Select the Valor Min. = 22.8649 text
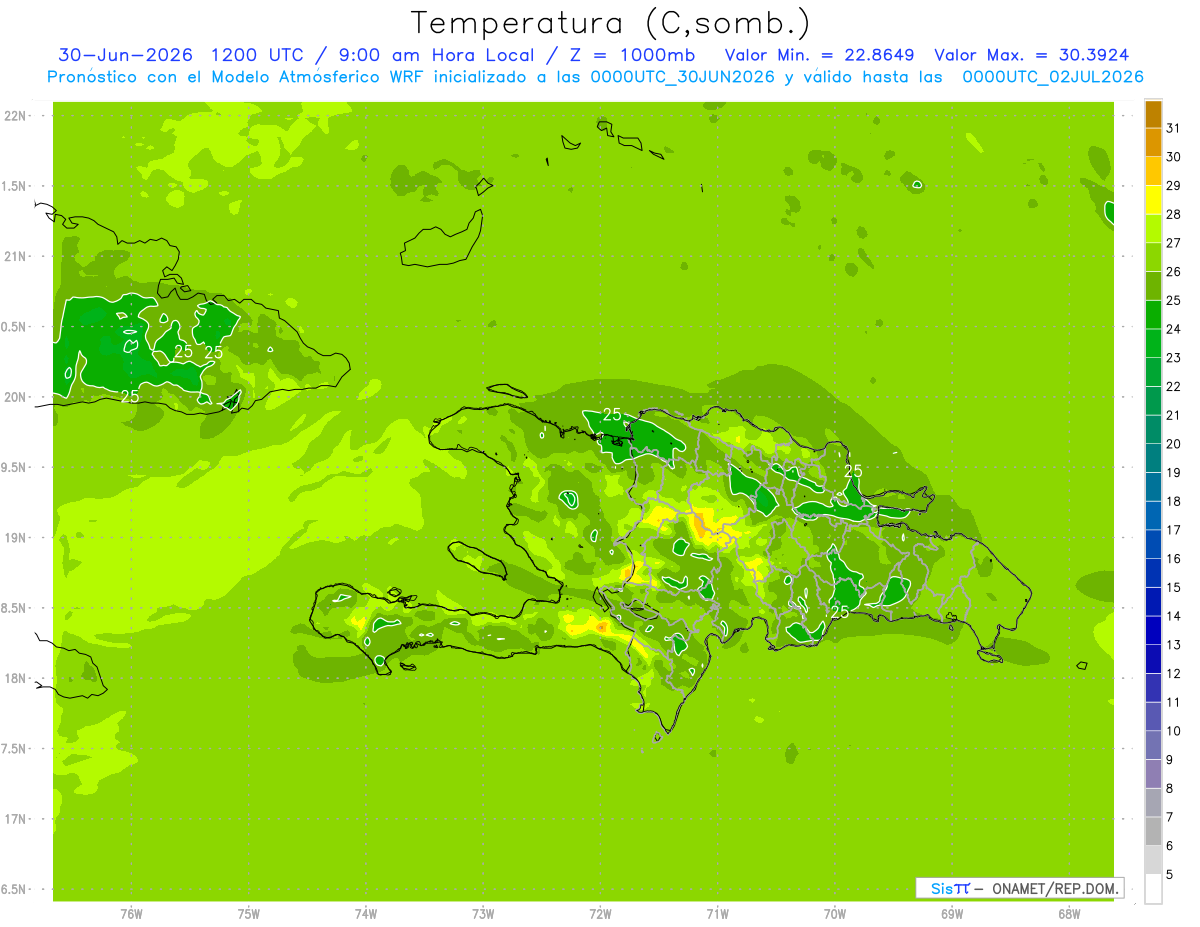1200x927 pixels. coord(819,55)
